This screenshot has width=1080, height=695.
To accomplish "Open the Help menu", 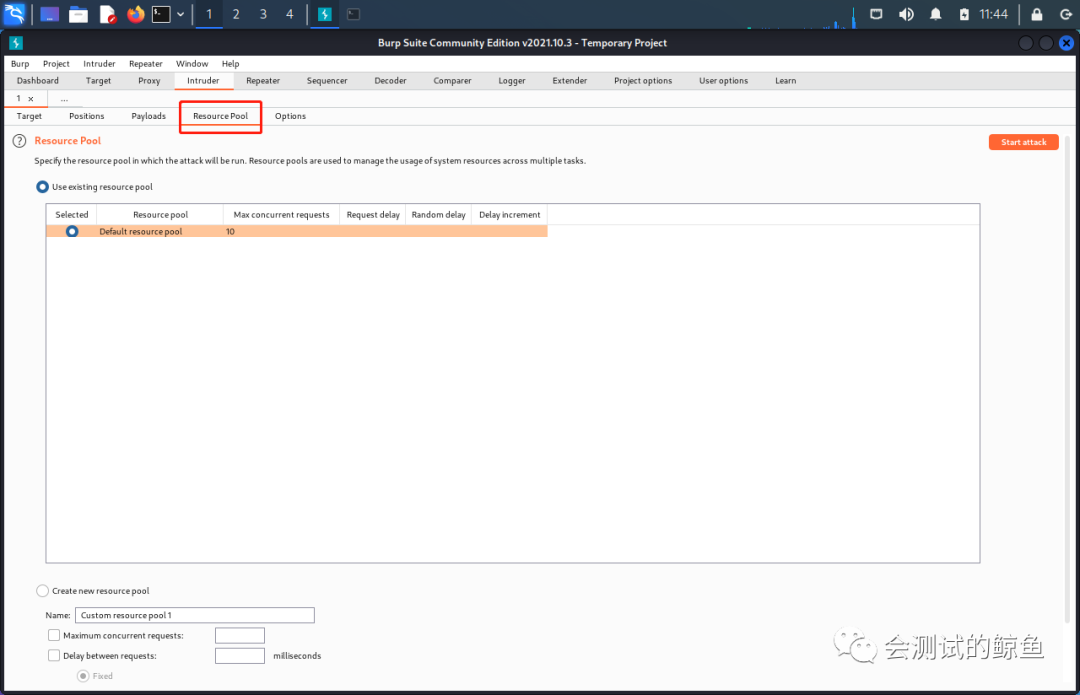I will [x=230, y=63].
